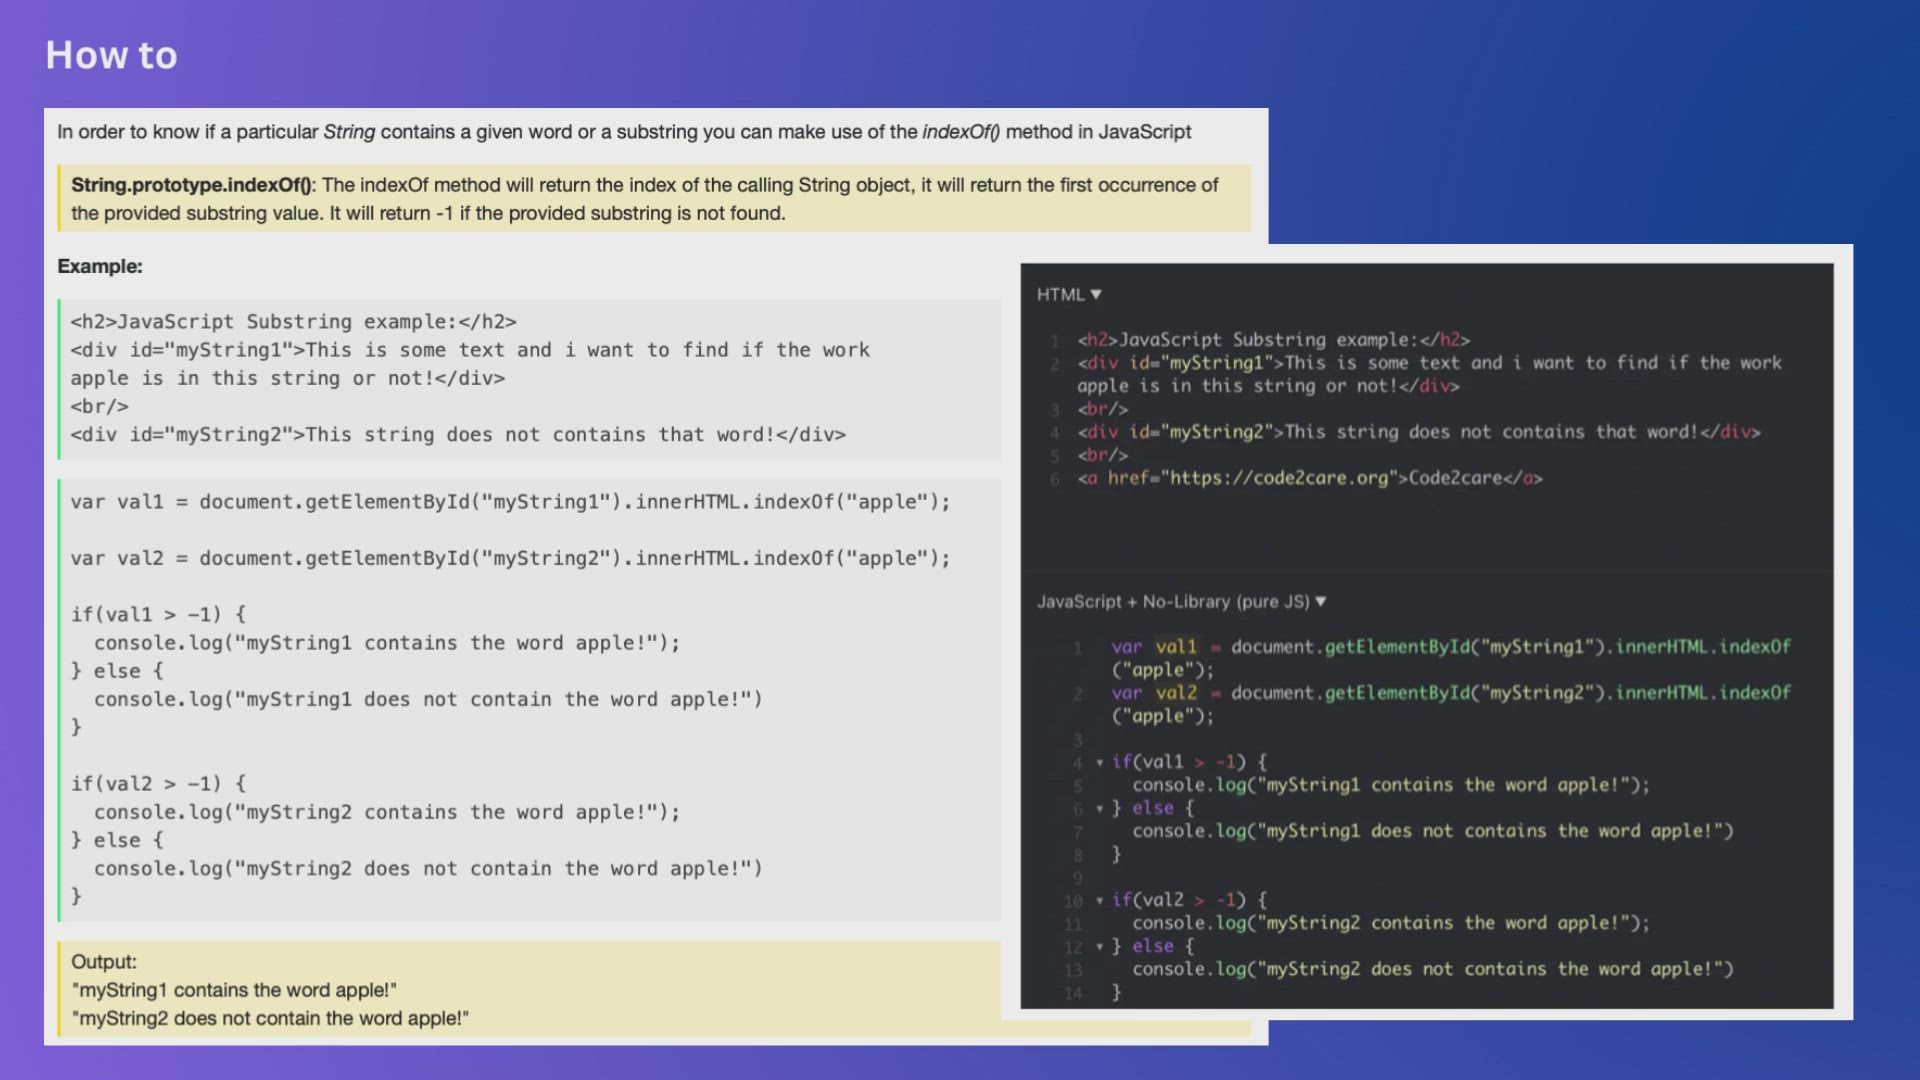Click JS editor line 2 "var val2"
Viewport: 1920px width, 1080px height.
click(1451, 704)
